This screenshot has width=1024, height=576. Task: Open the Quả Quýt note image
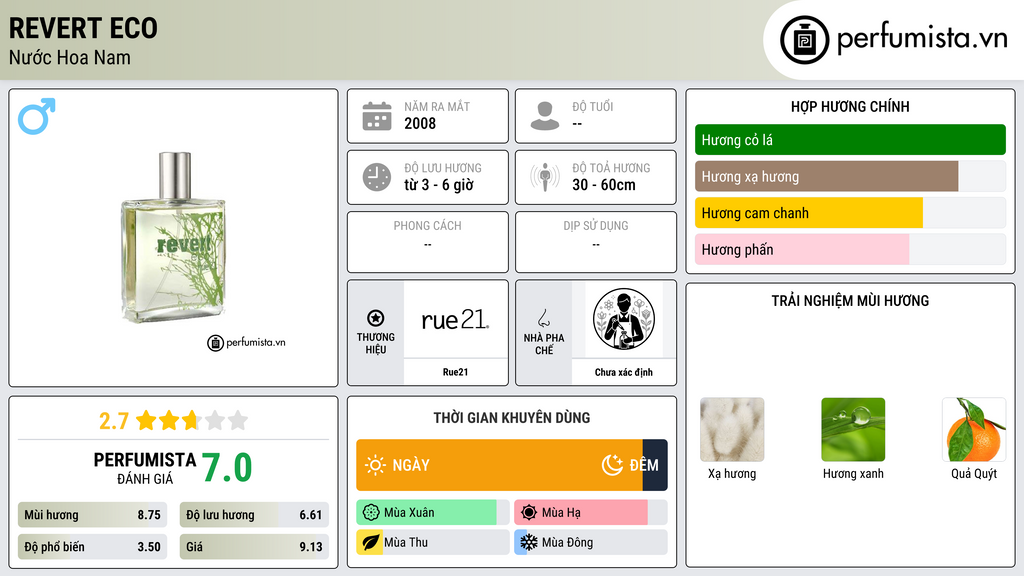coord(974,429)
